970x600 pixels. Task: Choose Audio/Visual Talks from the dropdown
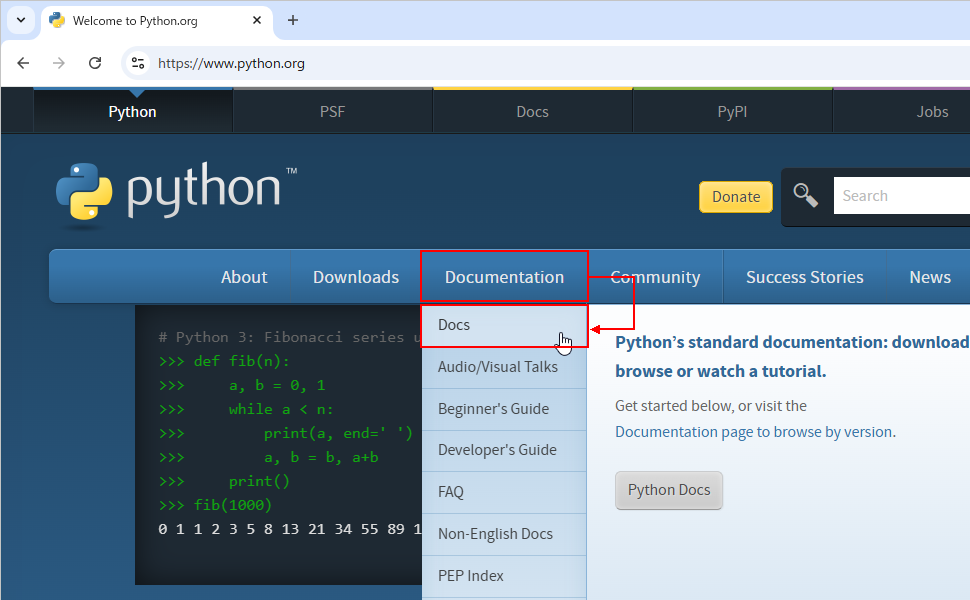click(504, 367)
